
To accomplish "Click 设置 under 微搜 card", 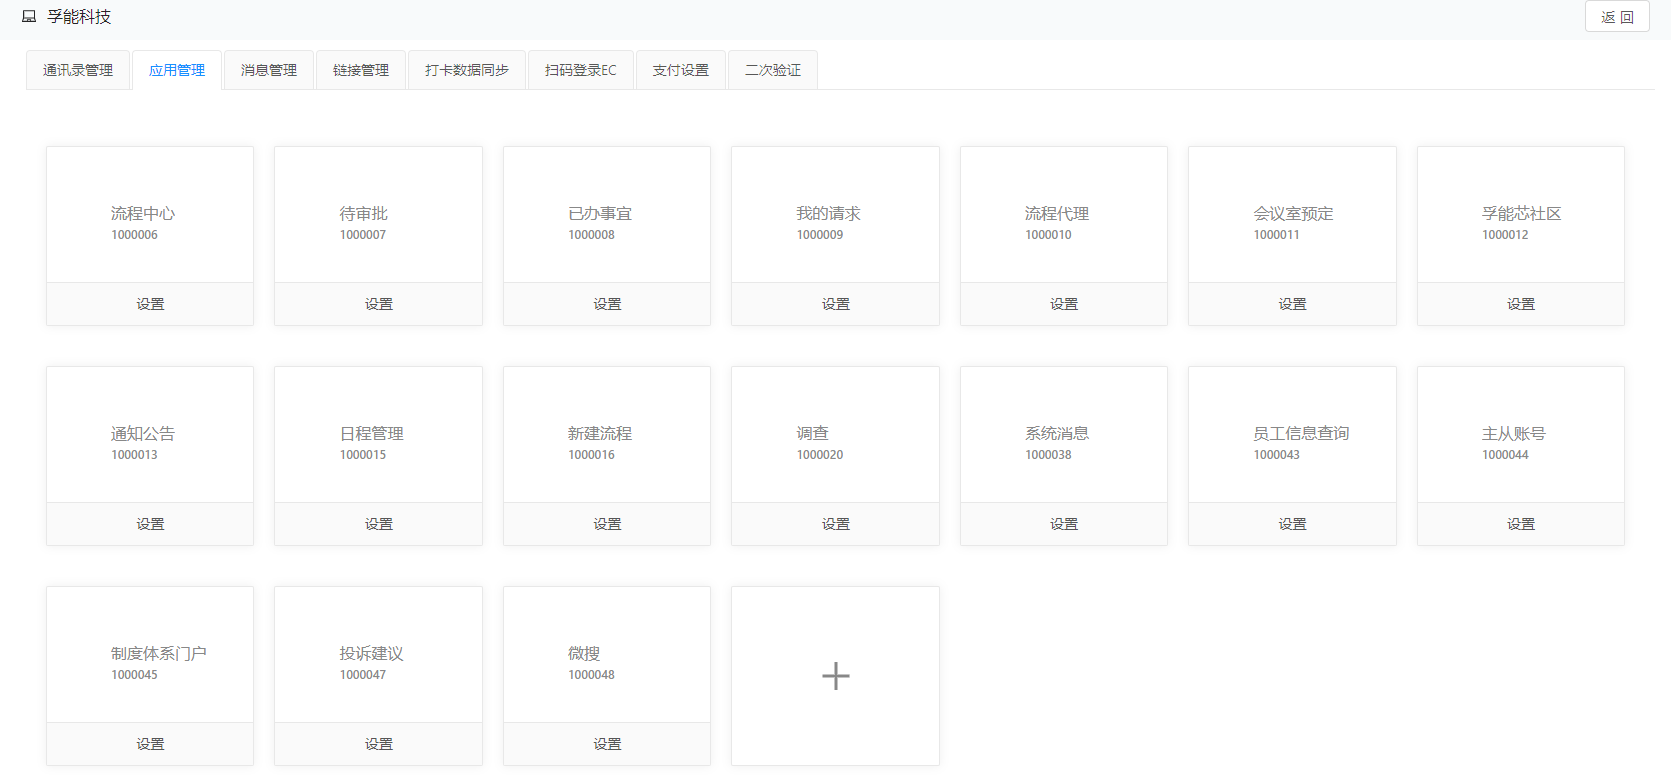I will click(607, 744).
